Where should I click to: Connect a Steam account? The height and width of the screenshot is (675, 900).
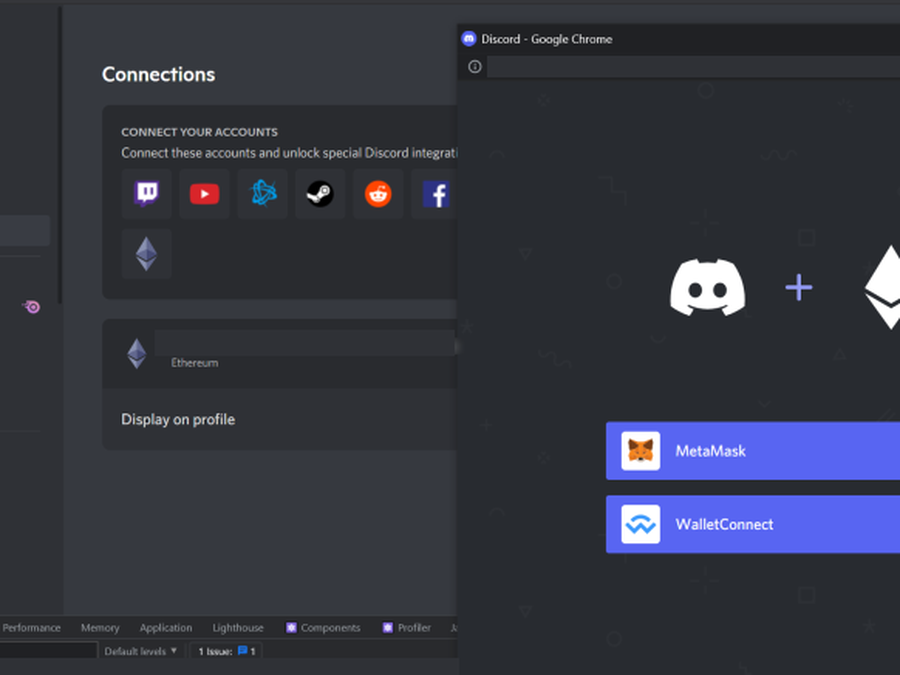[x=320, y=194]
